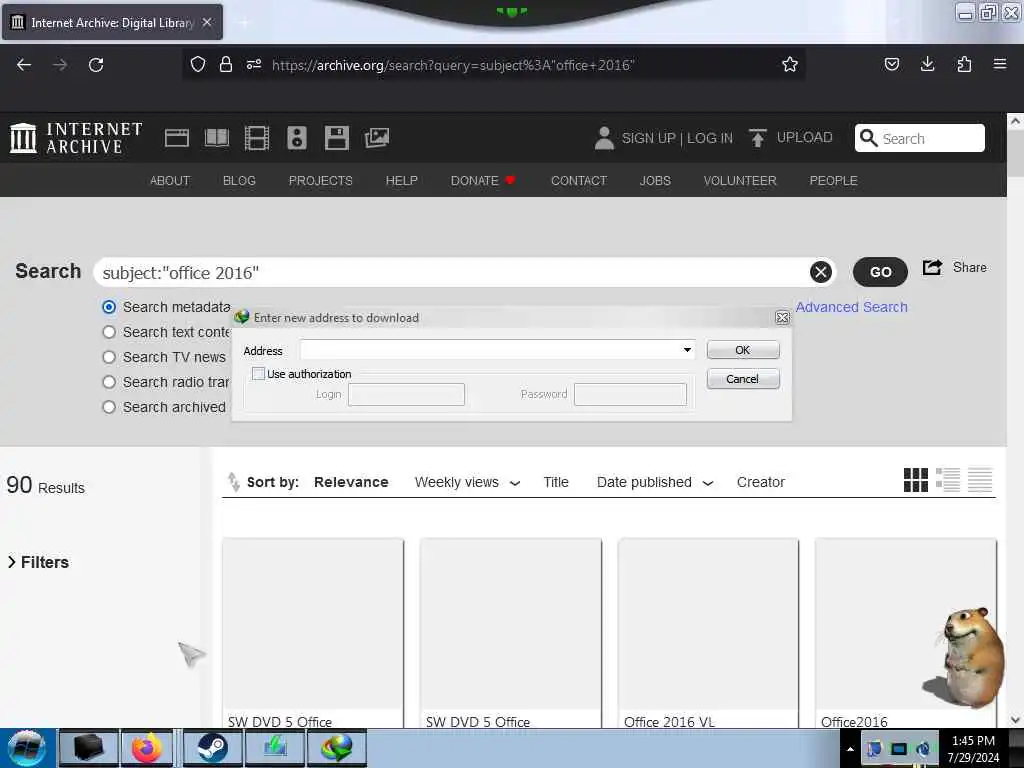Click the SIGN UP link
This screenshot has width=1024, height=768.
[648, 138]
